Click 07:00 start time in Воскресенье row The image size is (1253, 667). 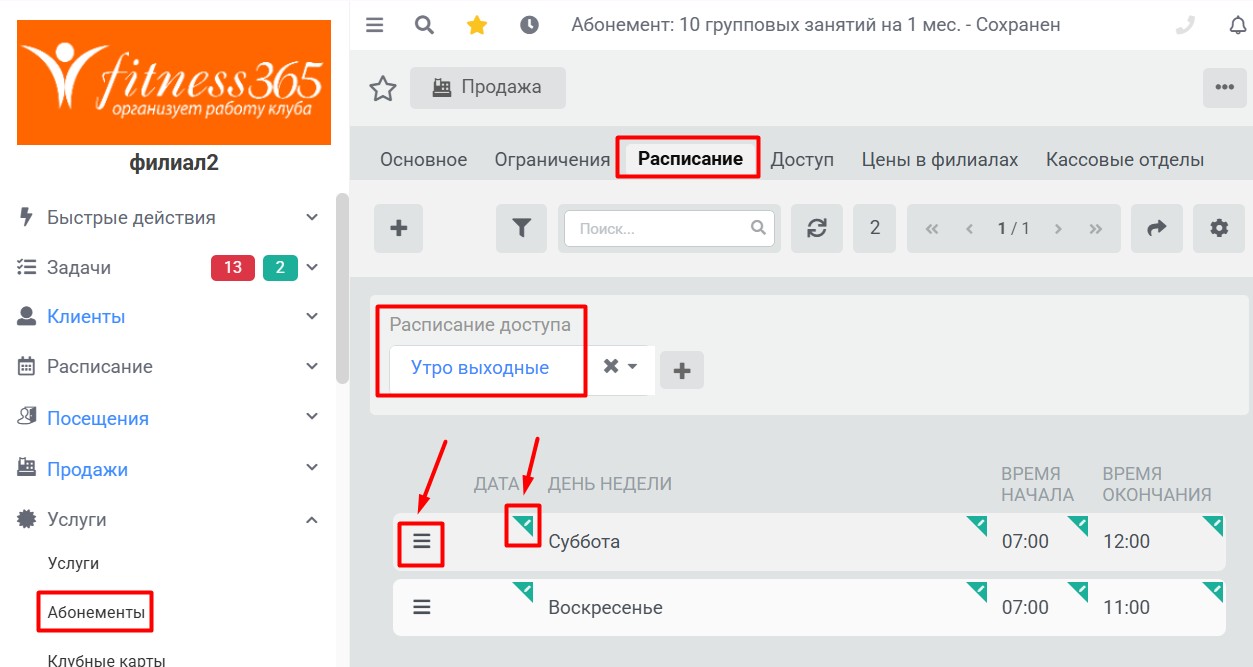pyautogui.click(x=1025, y=608)
